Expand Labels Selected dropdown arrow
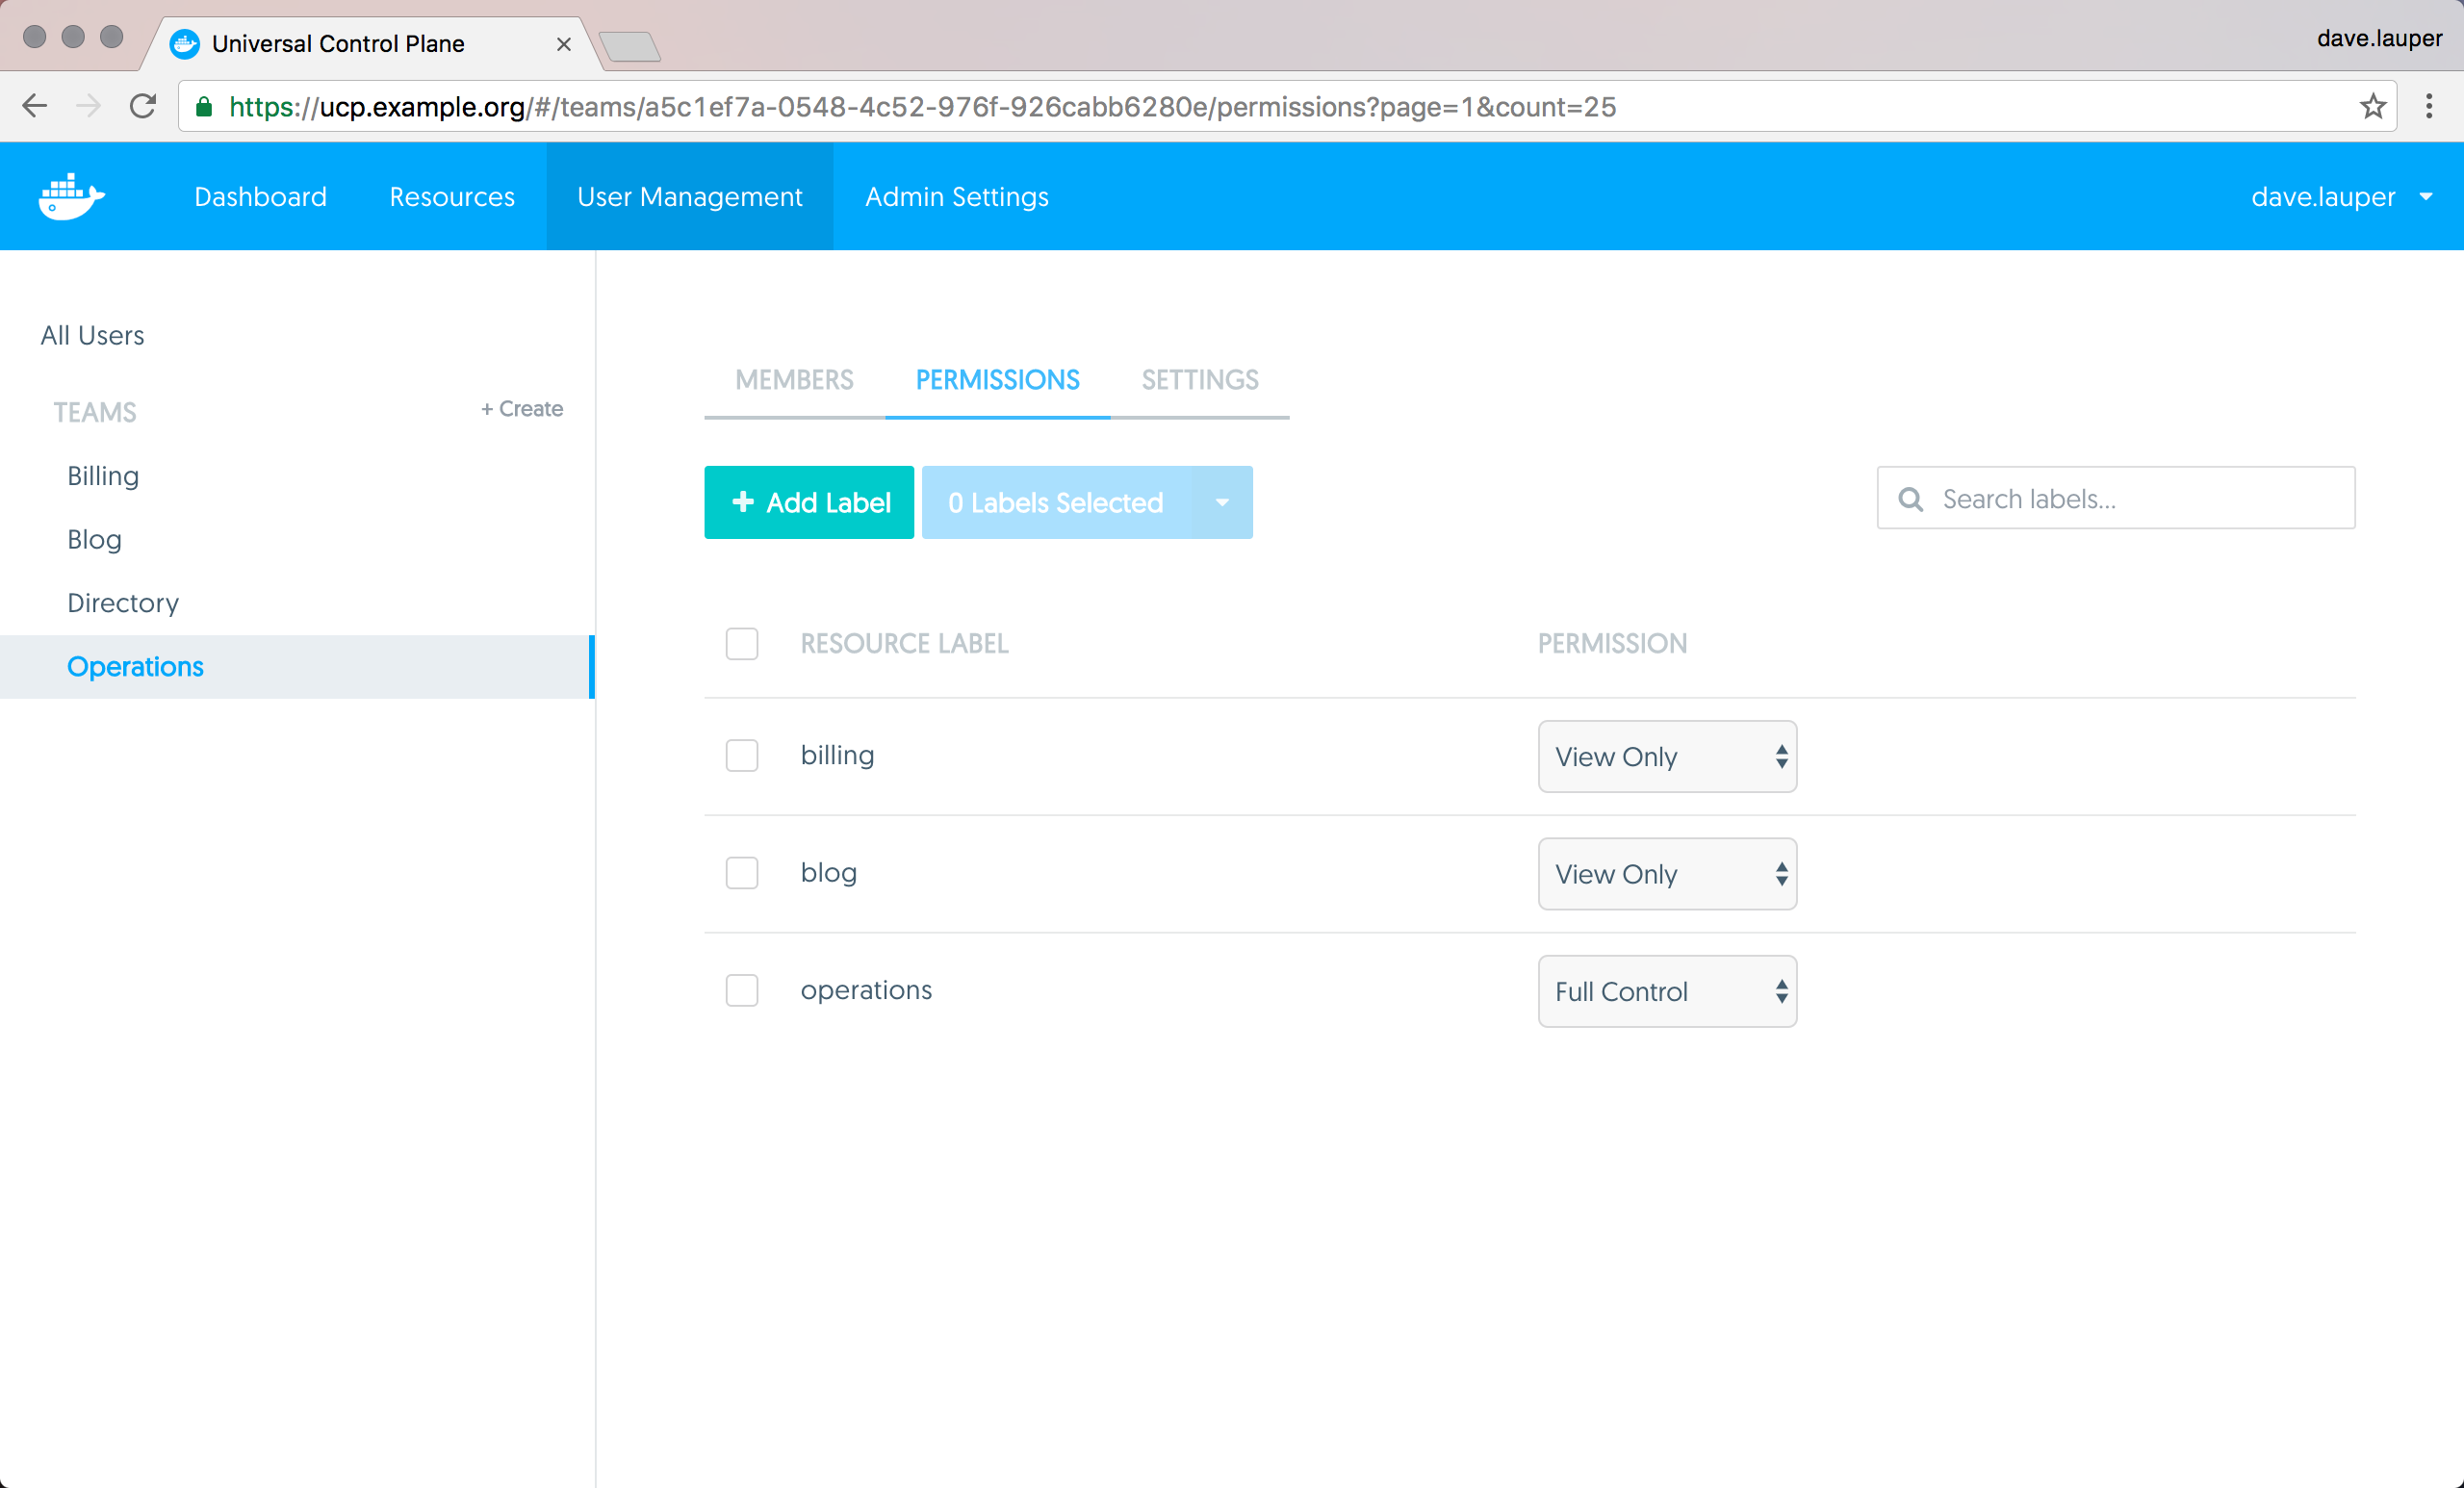The image size is (2464, 1488). click(x=1221, y=503)
